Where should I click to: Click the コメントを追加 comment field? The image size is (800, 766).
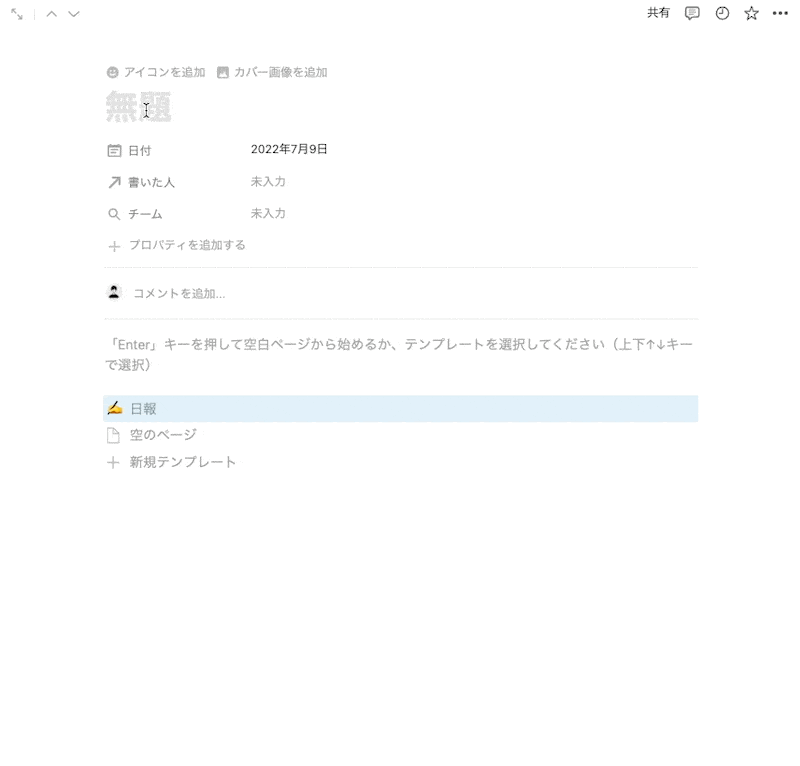coord(179,294)
